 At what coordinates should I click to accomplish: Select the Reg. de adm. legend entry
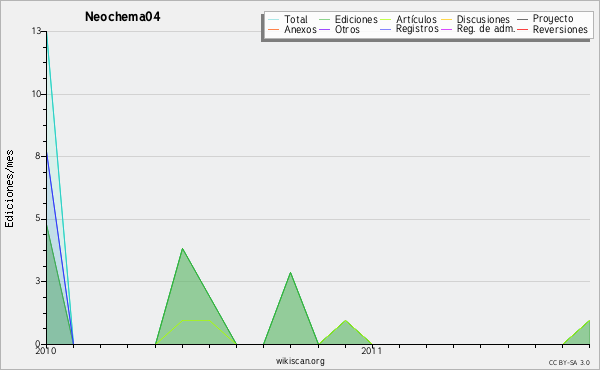478,29
